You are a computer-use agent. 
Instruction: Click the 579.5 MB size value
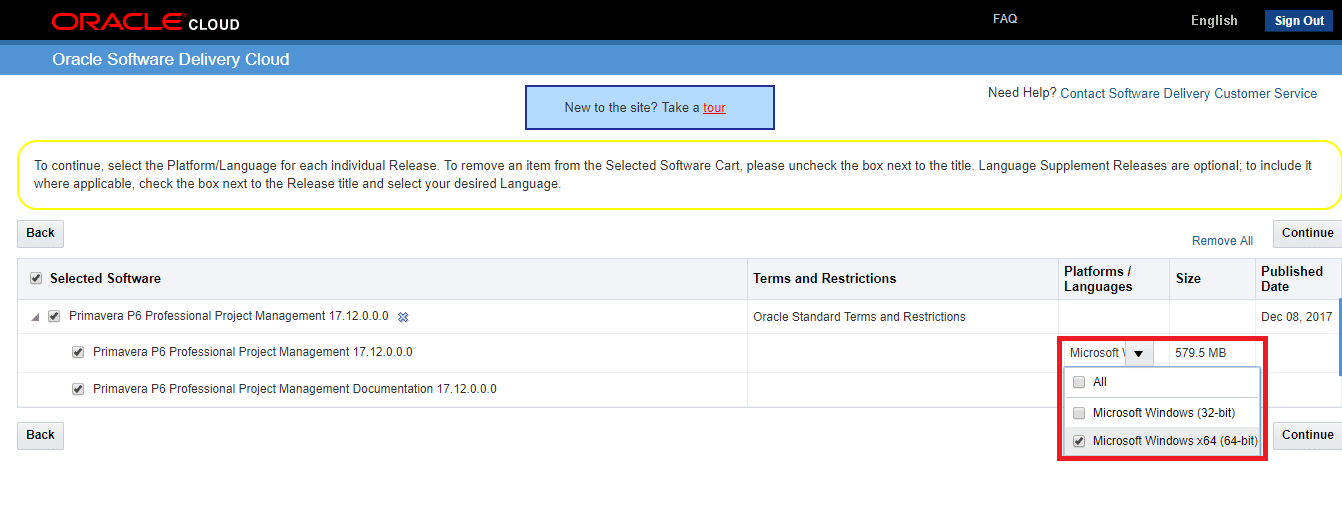1200,353
